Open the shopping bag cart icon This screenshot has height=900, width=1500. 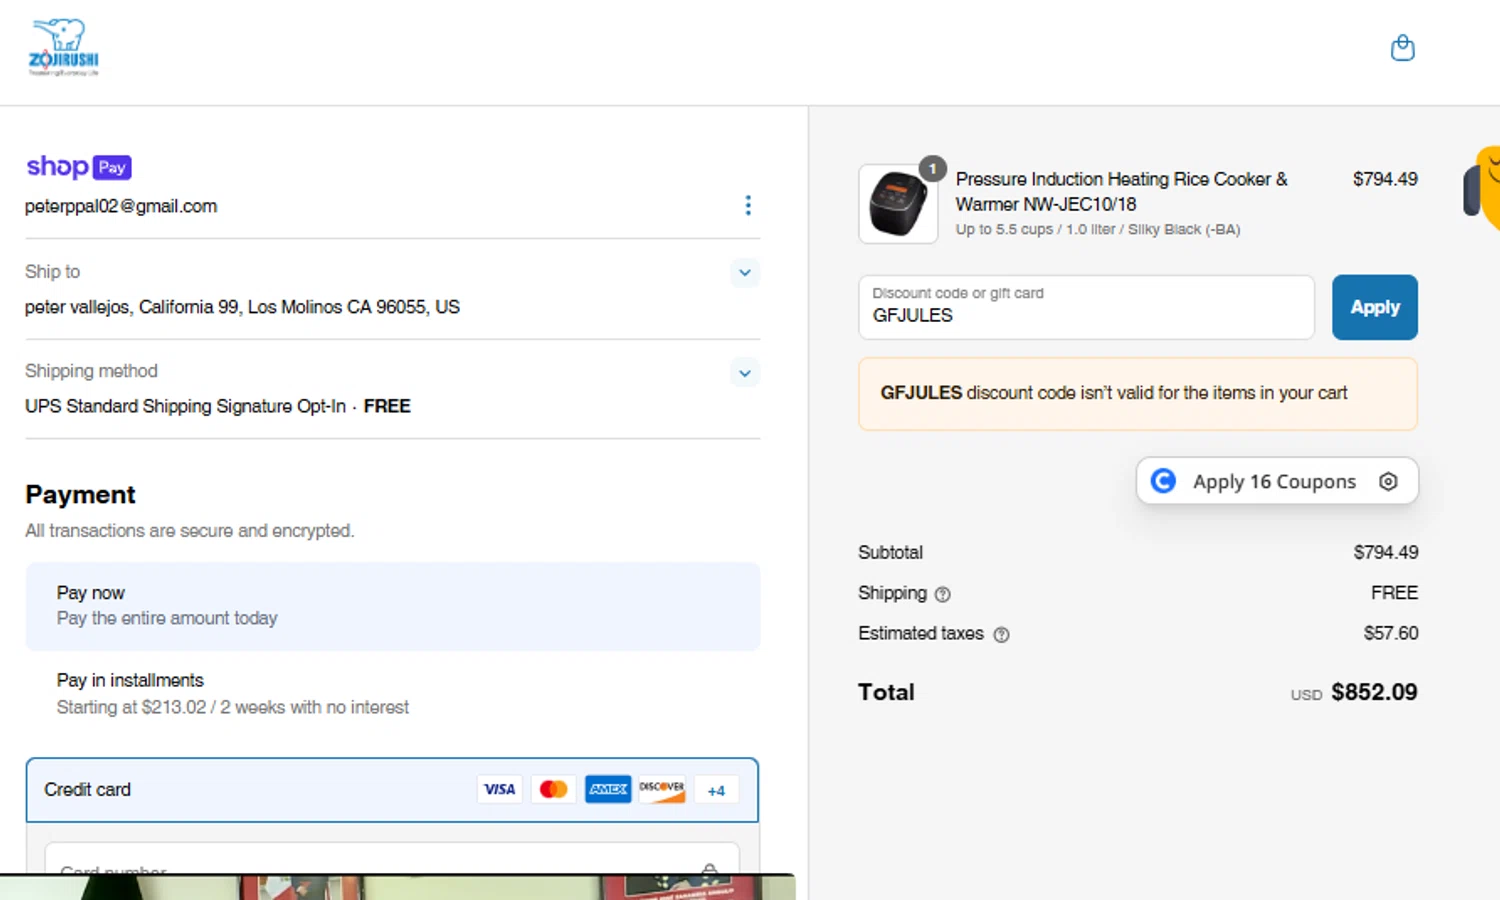[x=1403, y=48]
